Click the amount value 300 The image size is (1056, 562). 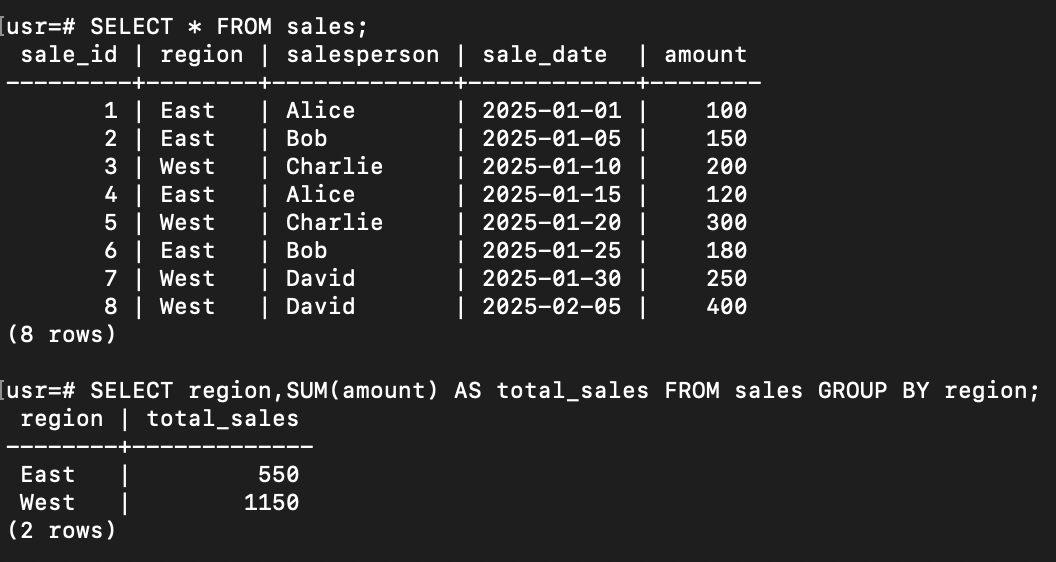click(x=726, y=223)
